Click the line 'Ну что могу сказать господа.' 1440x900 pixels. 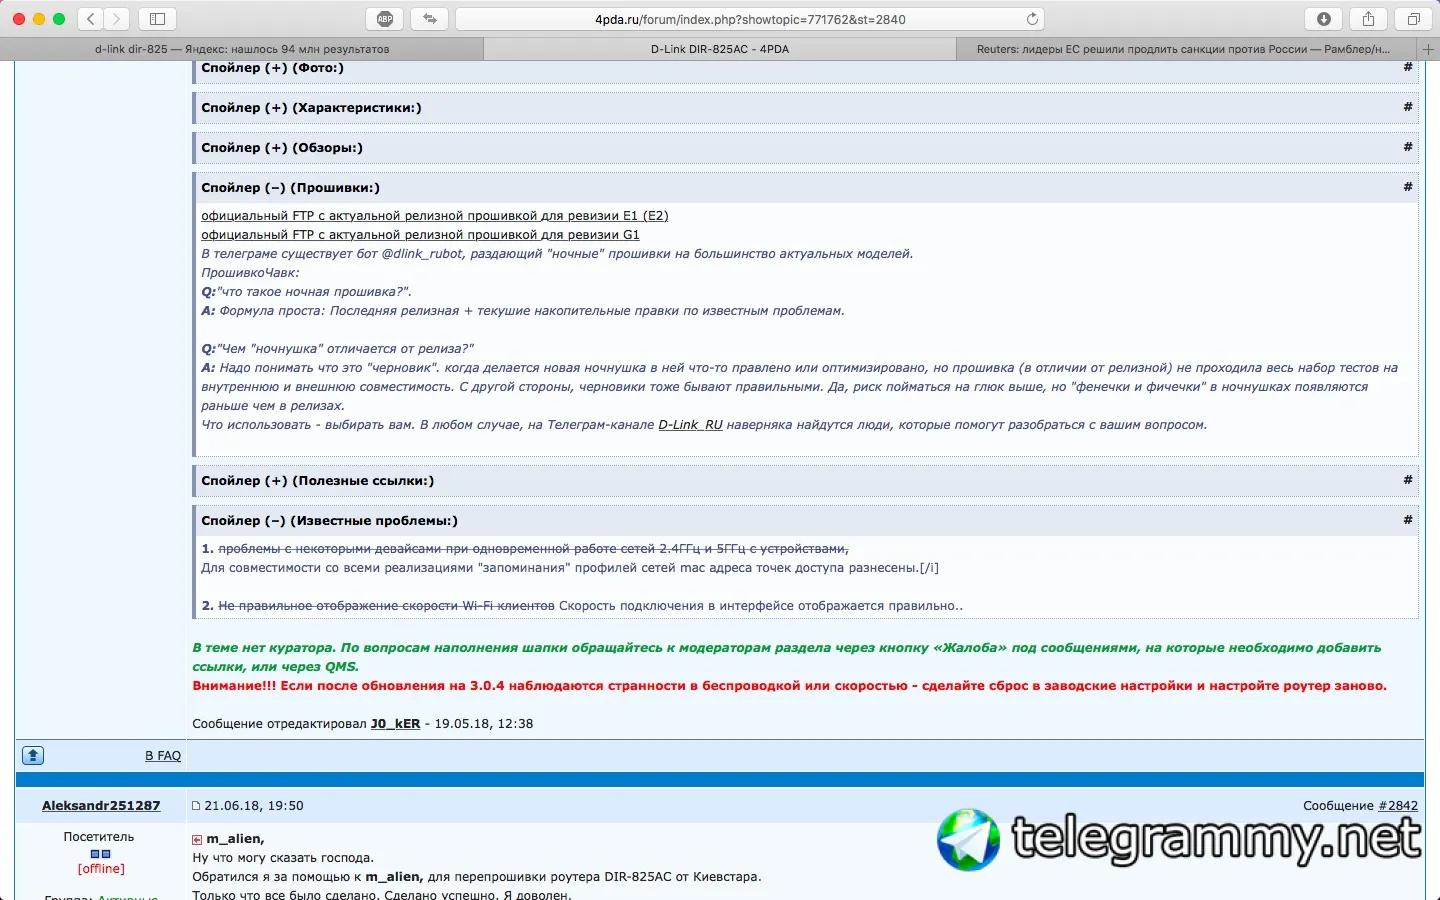pos(283,858)
